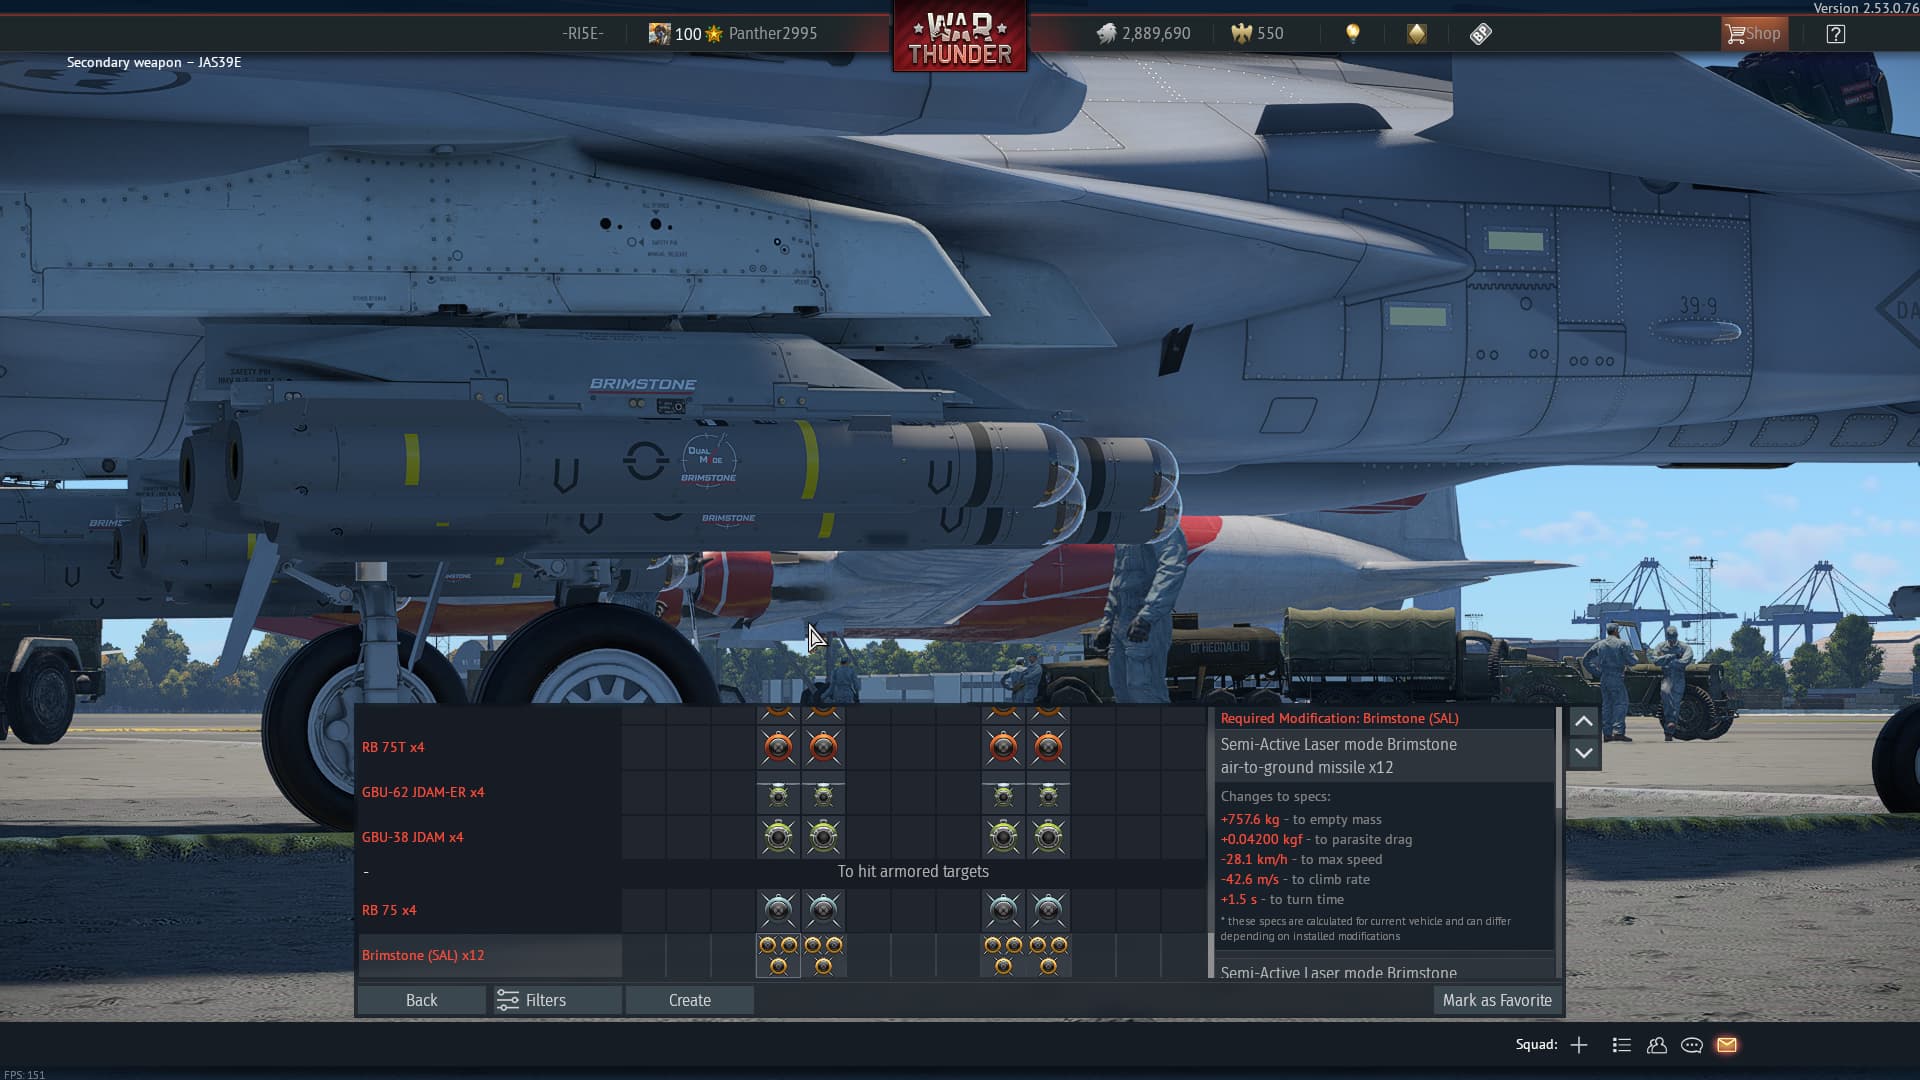Image resolution: width=1920 pixels, height=1080 pixels.
Task: Click the lightbulb hints icon
Action: click(1353, 34)
